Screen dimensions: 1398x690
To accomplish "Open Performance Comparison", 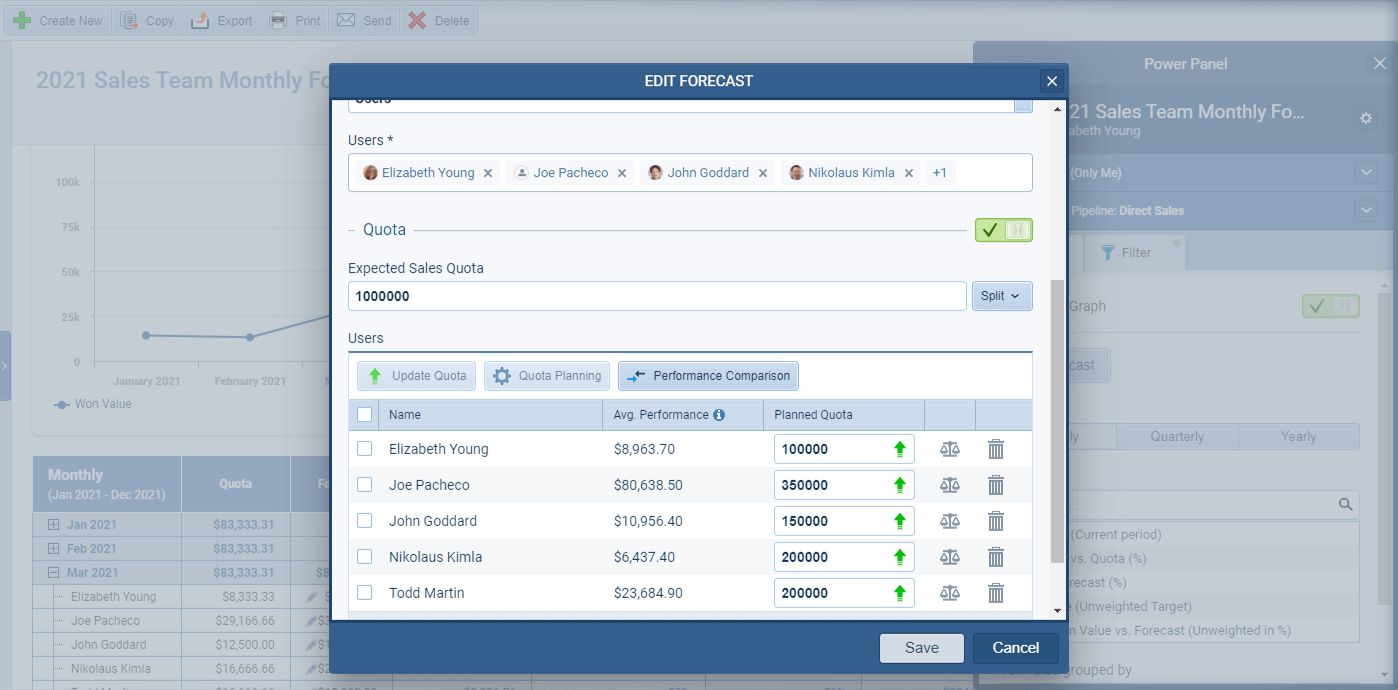I will pos(708,376).
